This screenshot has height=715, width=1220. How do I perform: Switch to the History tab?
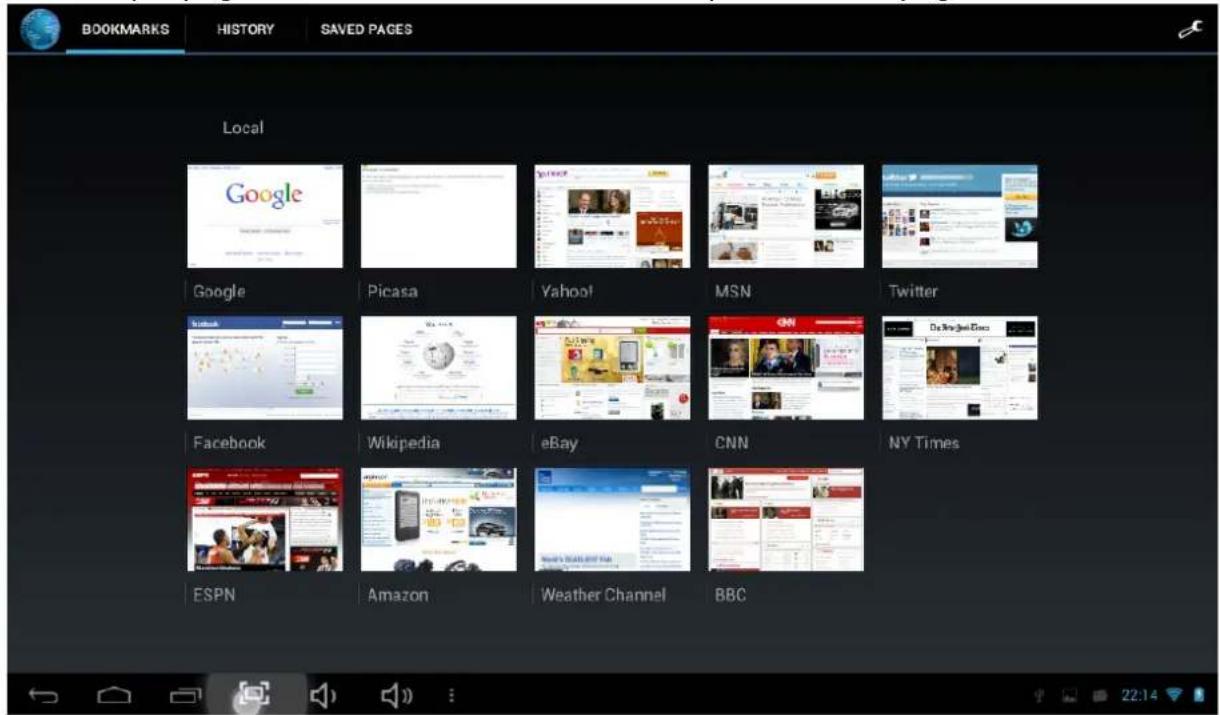pyautogui.click(x=245, y=30)
